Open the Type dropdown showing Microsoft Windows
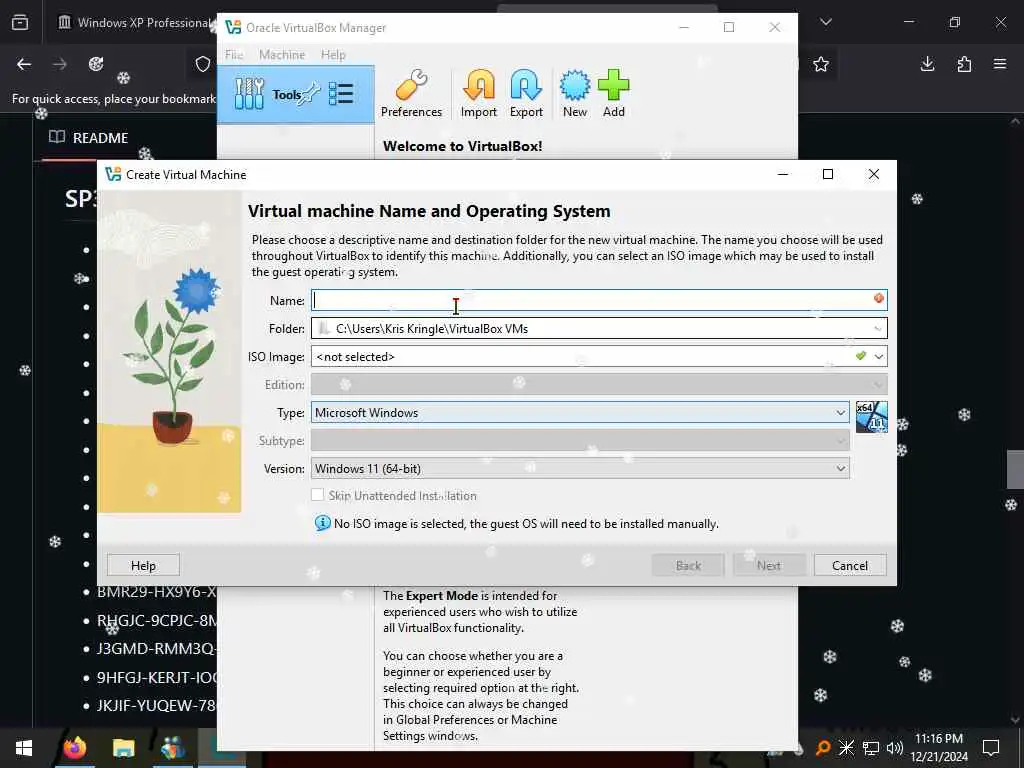The image size is (1024, 768). pos(580,413)
